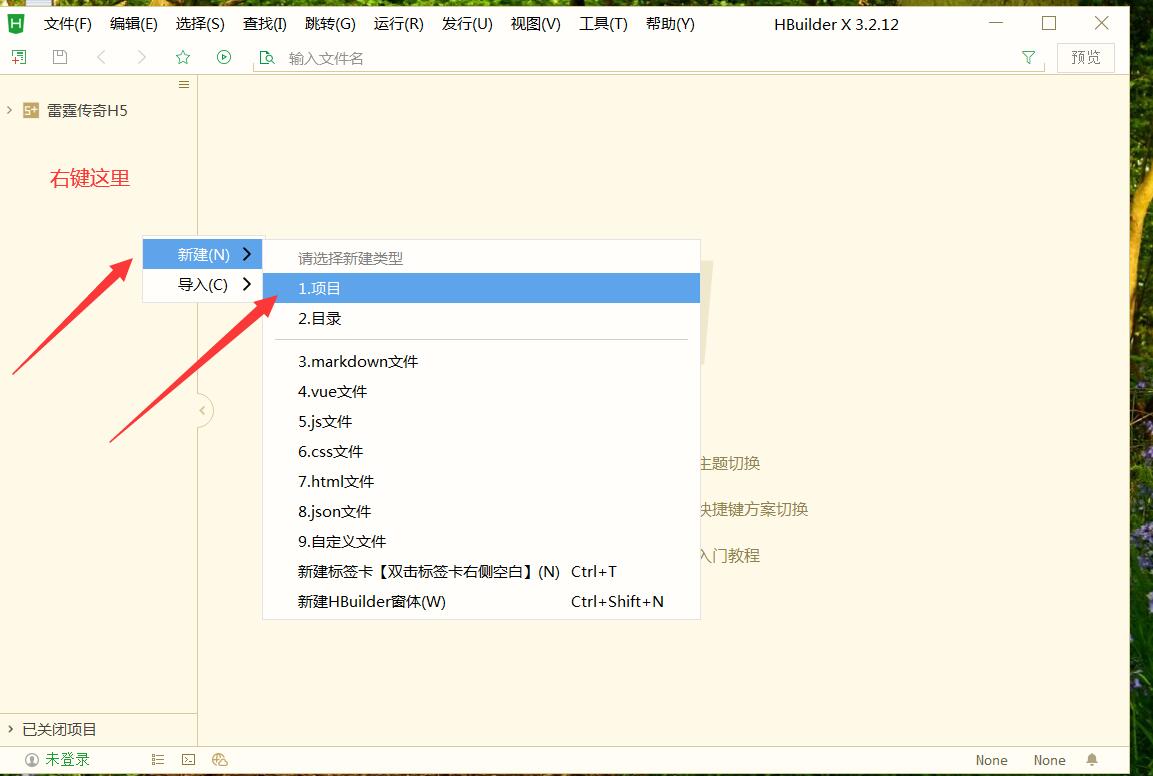The width and height of the screenshot is (1153, 776).
Task: Click the outline list icon in status bar
Action: [158, 760]
